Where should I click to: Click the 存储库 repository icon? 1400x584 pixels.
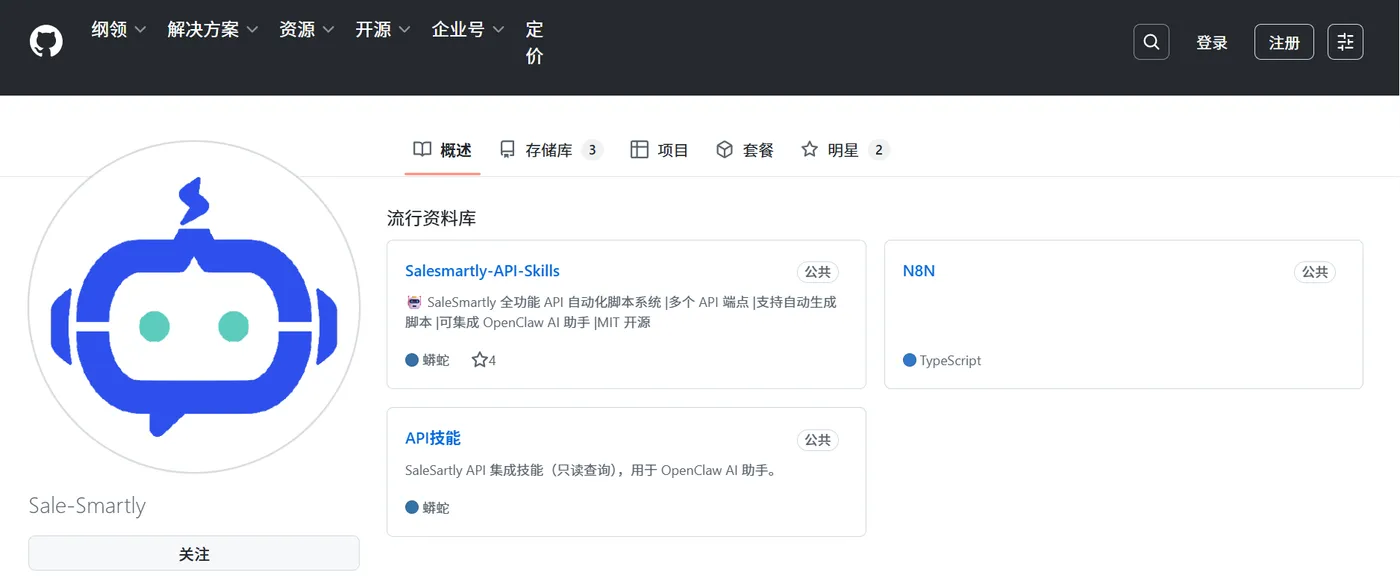pyautogui.click(x=508, y=150)
